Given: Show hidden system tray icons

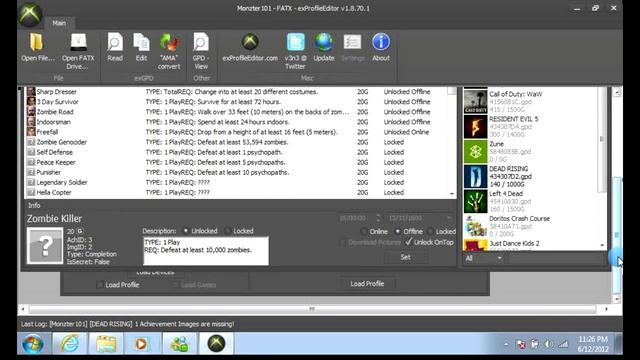Looking at the screenshot, I should tap(506, 344).
